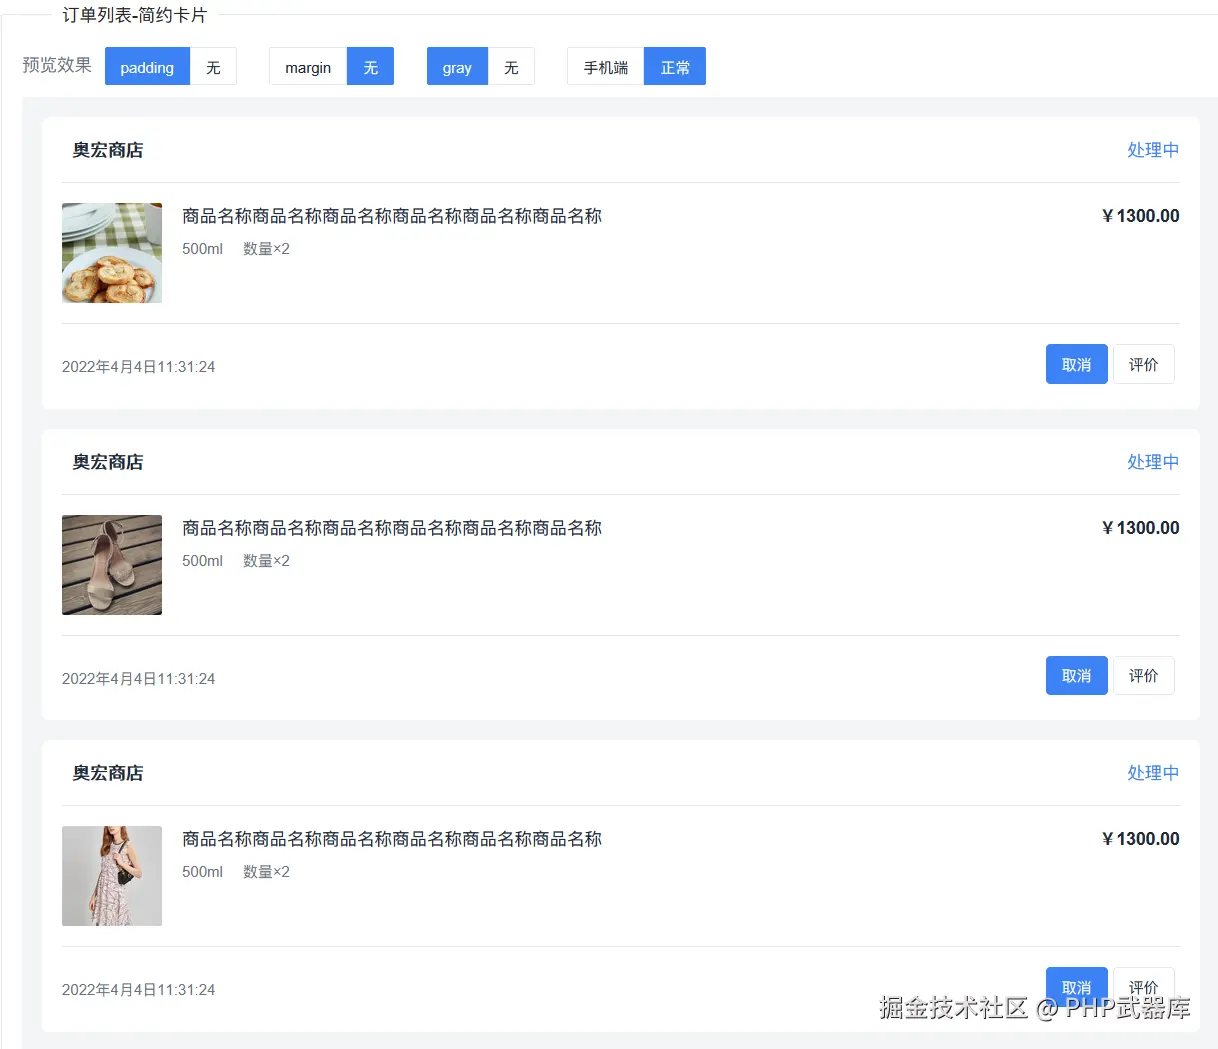Viewport: 1218px width, 1049px height.
Task: Click 评价 in the dress order card
Action: coord(1144,987)
